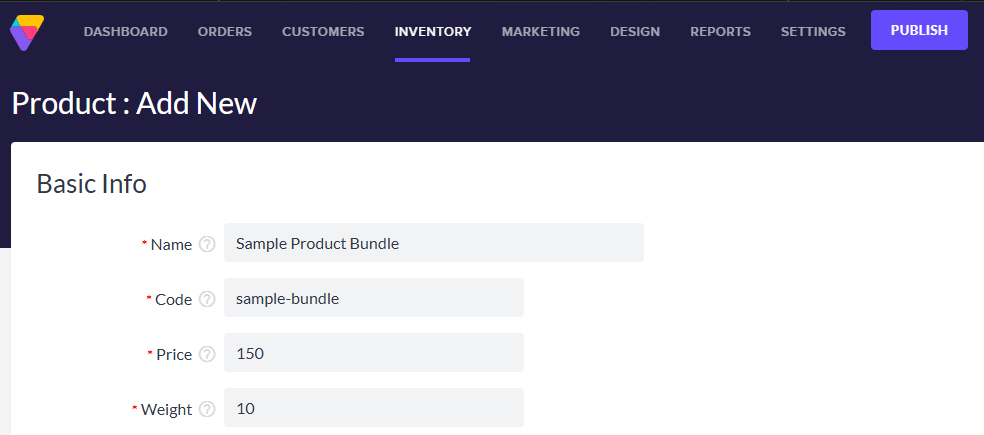Click the Publish button

coord(919,30)
